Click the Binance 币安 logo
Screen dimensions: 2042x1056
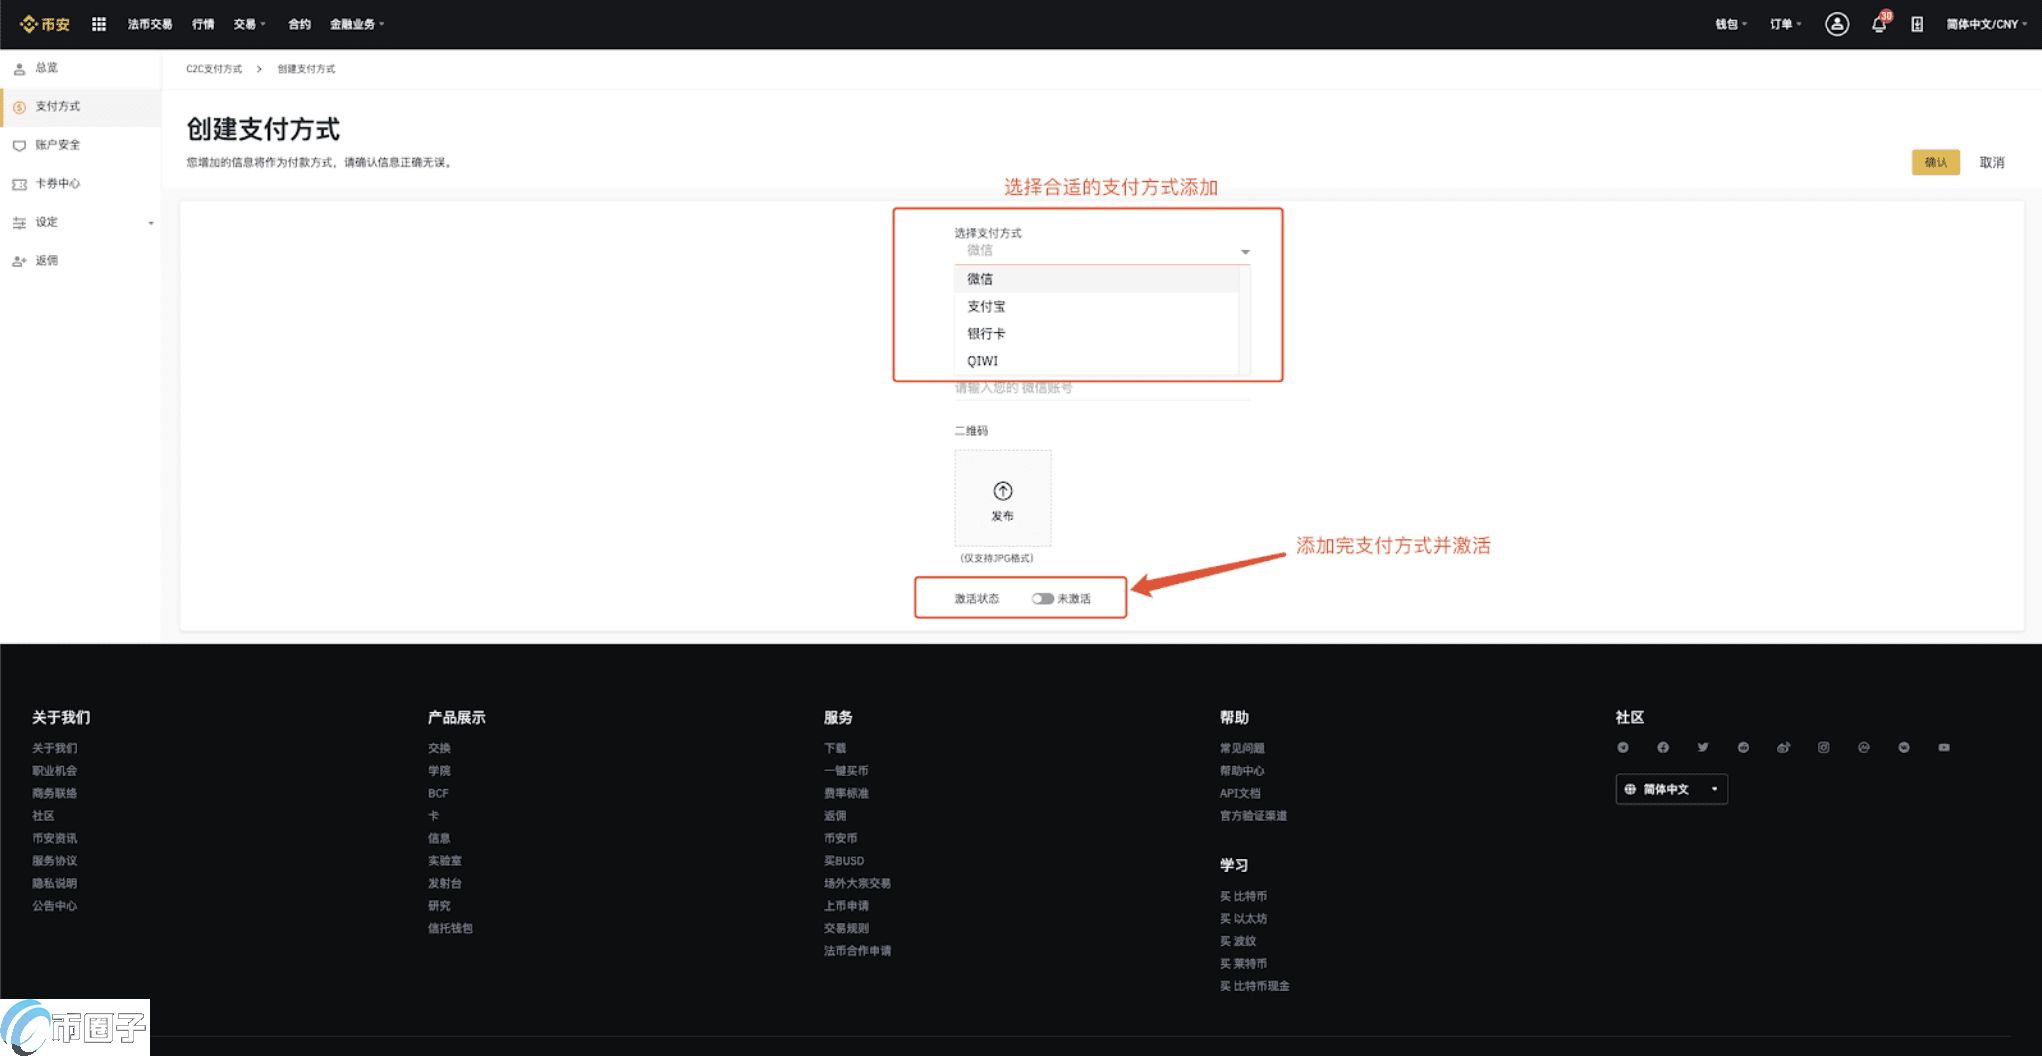click(45, 24)
